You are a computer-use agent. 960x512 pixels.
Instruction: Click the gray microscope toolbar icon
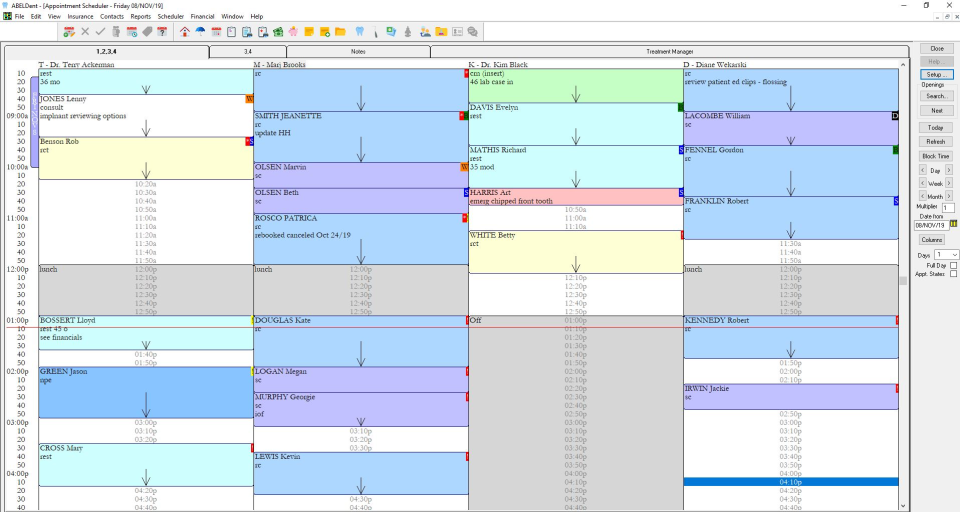click(408, 32)
